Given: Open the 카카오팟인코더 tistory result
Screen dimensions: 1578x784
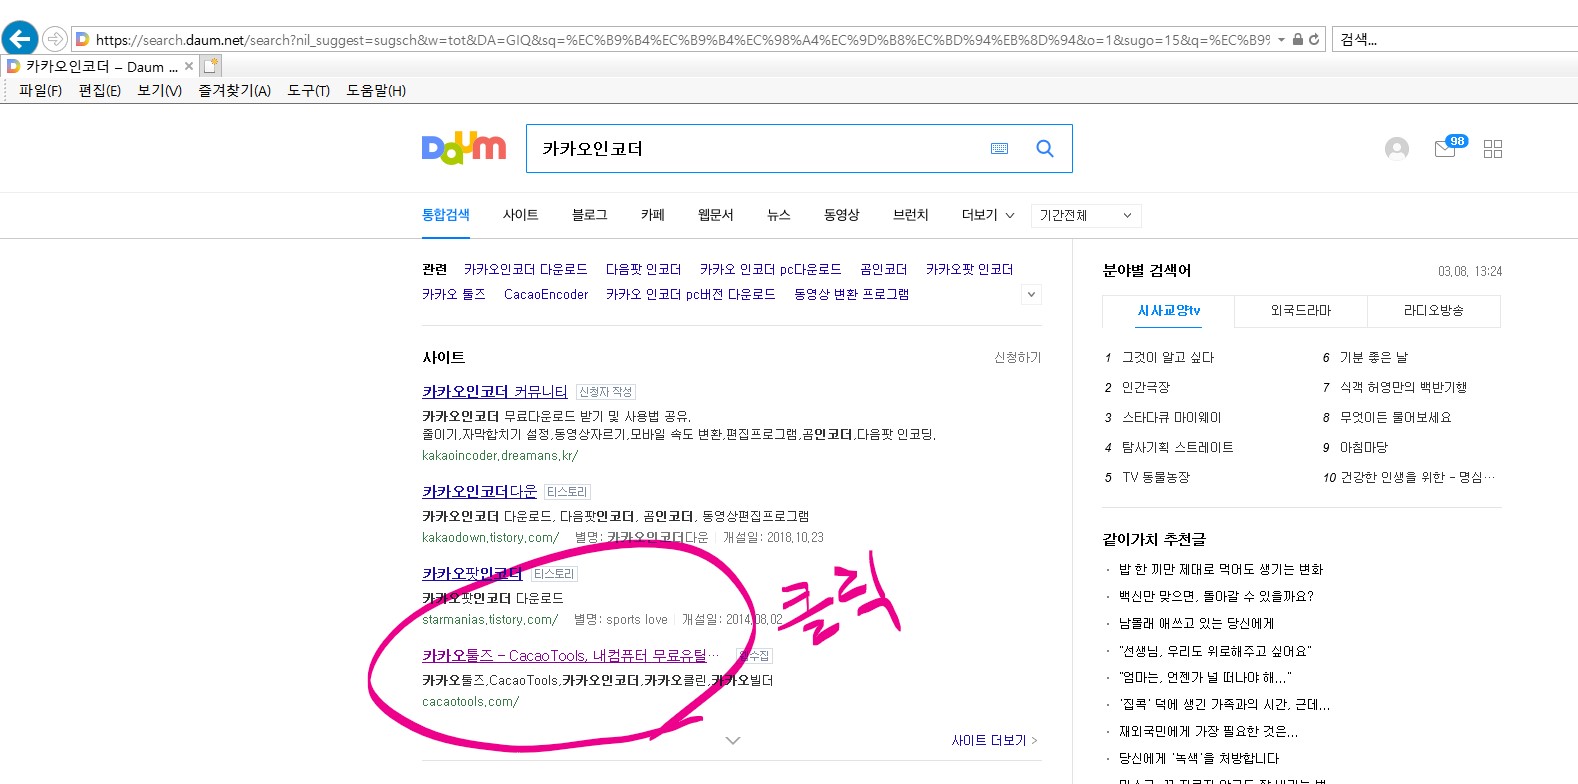Looking at the screenshot, I should [472, 573].
